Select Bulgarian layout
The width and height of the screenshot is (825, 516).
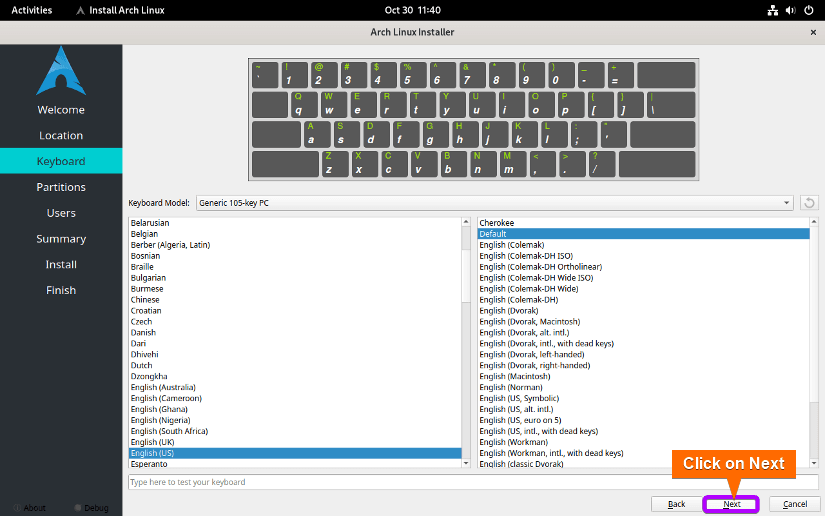pos(295,278)
